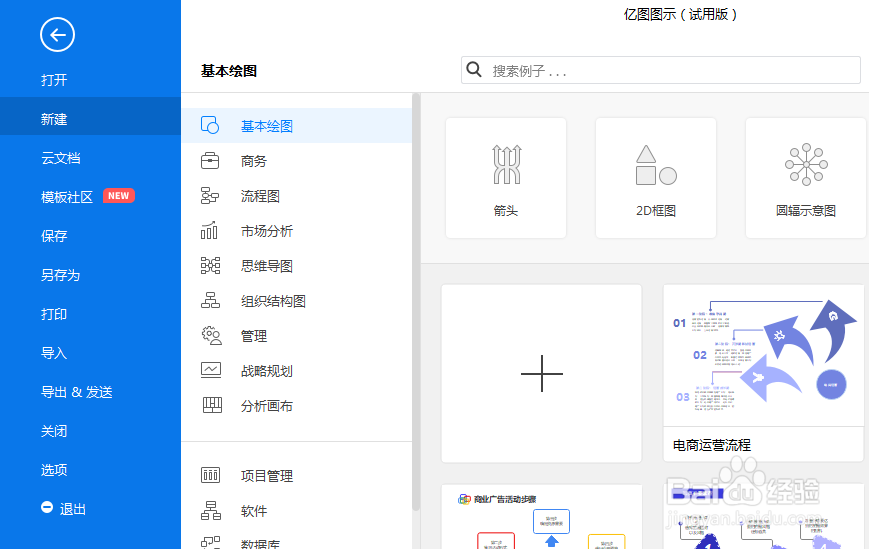Click the 软件 category icon
869x549 pixels.
211,510
